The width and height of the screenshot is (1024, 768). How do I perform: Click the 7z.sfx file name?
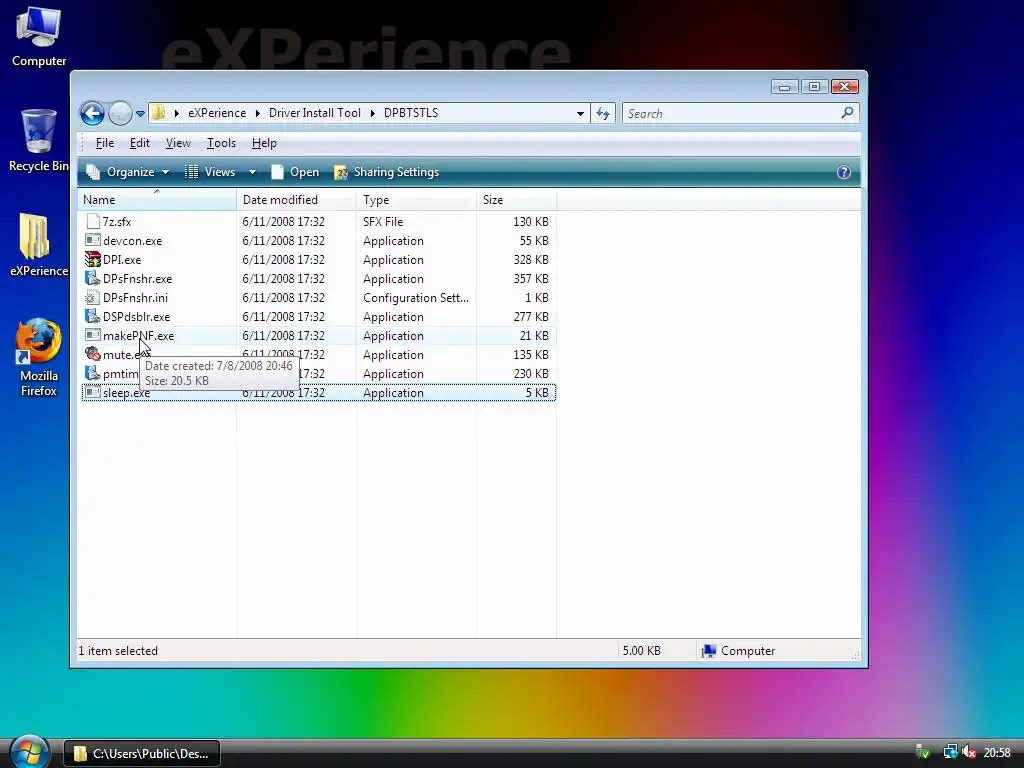117,222
